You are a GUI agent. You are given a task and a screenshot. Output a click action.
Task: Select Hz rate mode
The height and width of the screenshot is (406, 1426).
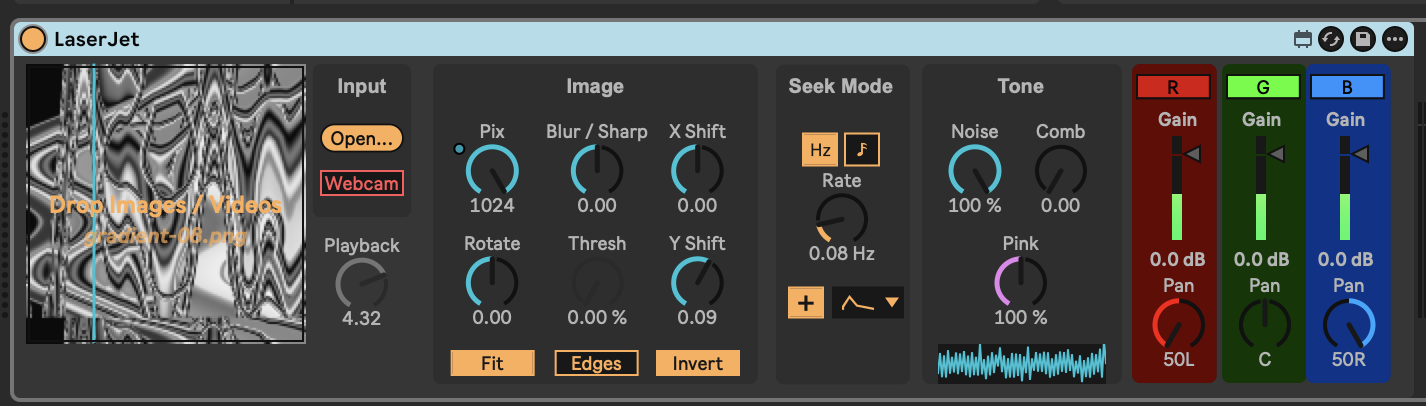point(820,150)
